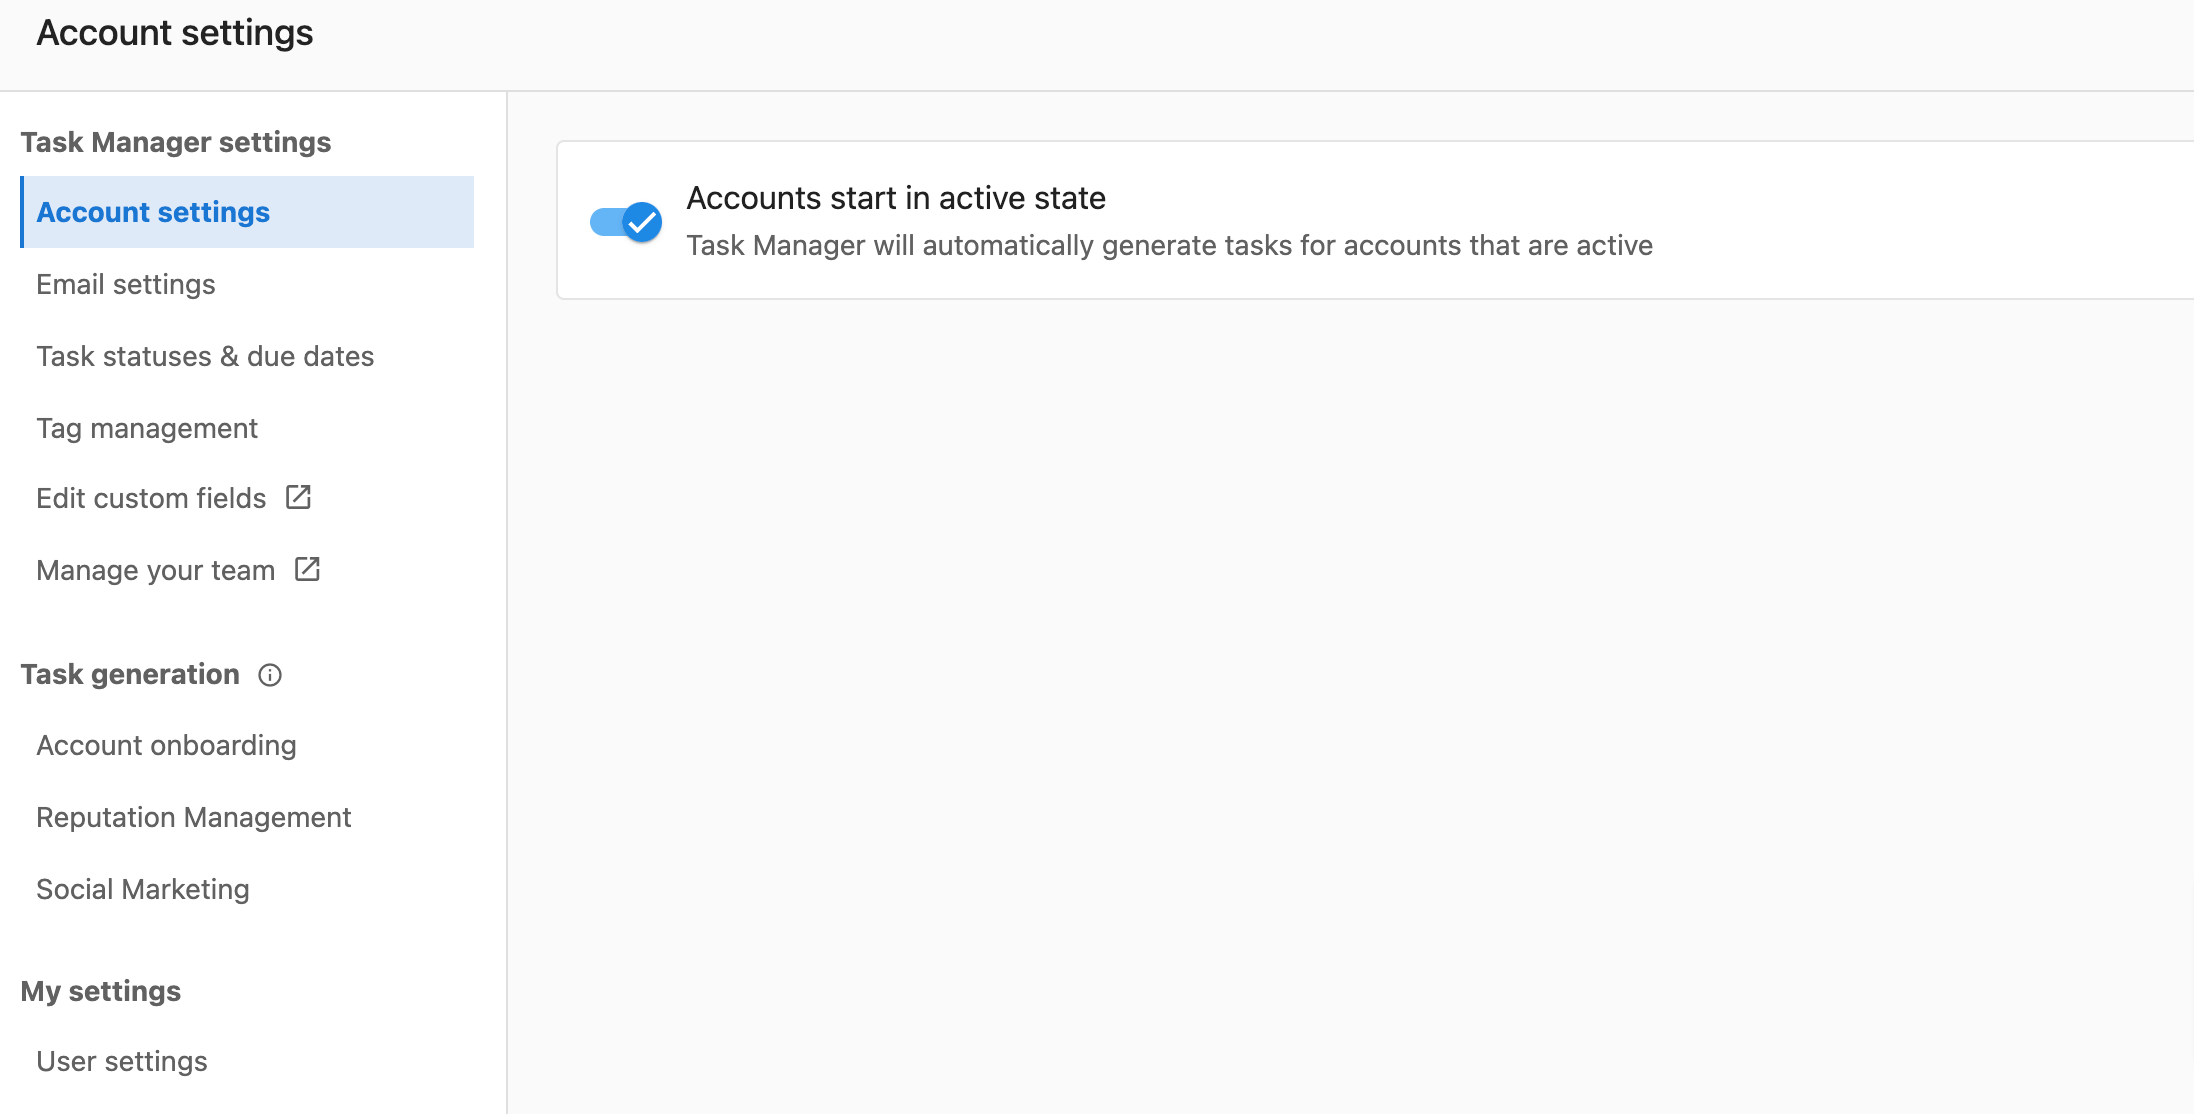Screen dimensions: 2194x1114
Task: Select Account onboarding under Task generation
Action: pos(166,745)
